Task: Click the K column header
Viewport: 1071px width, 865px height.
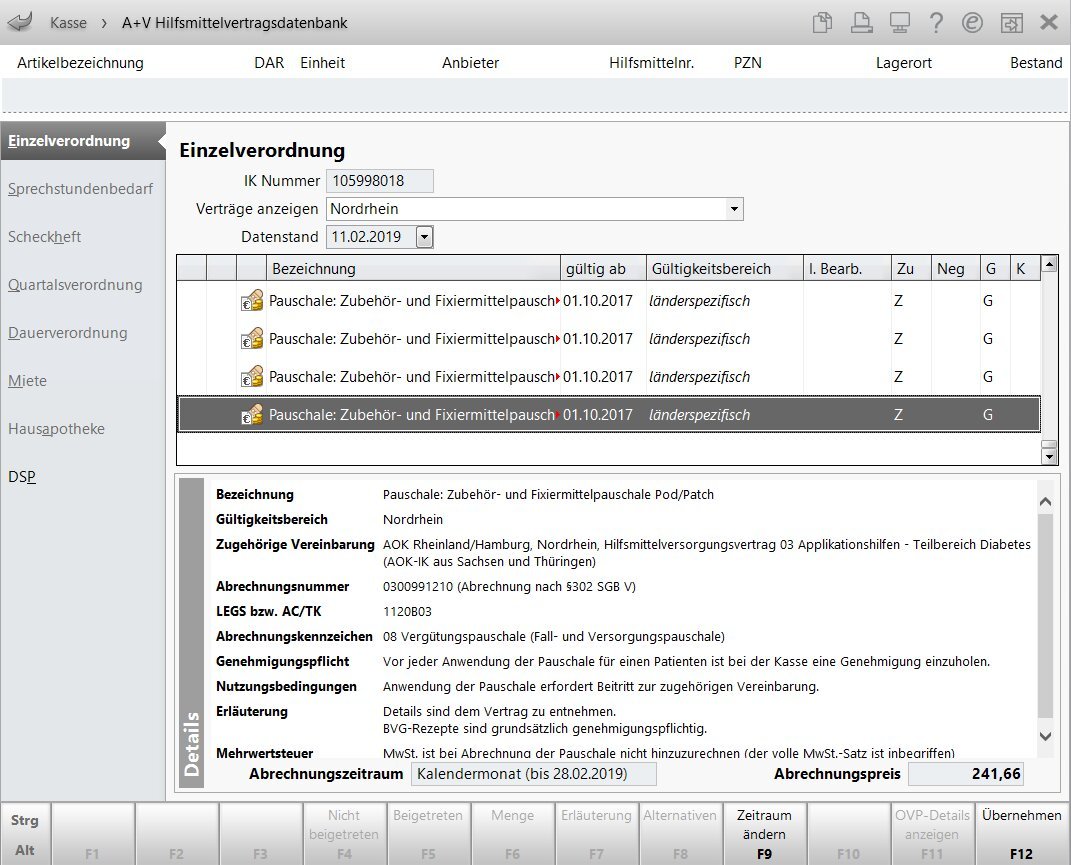Action: click(1025, 269)
